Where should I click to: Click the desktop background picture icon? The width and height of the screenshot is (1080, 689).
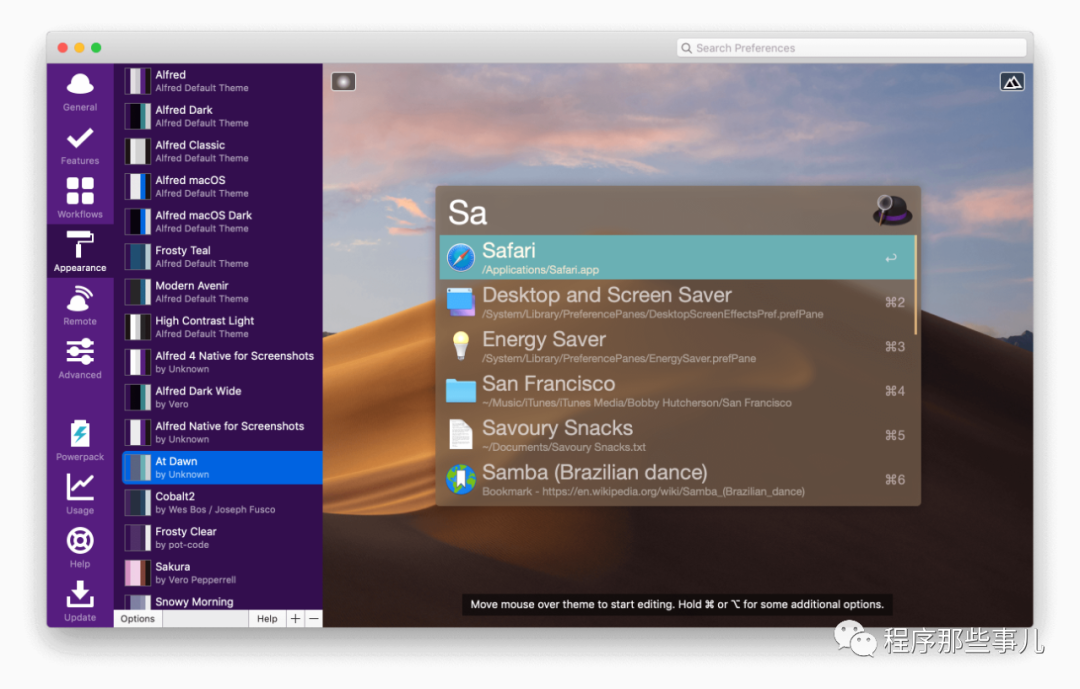coord(1012,82)
